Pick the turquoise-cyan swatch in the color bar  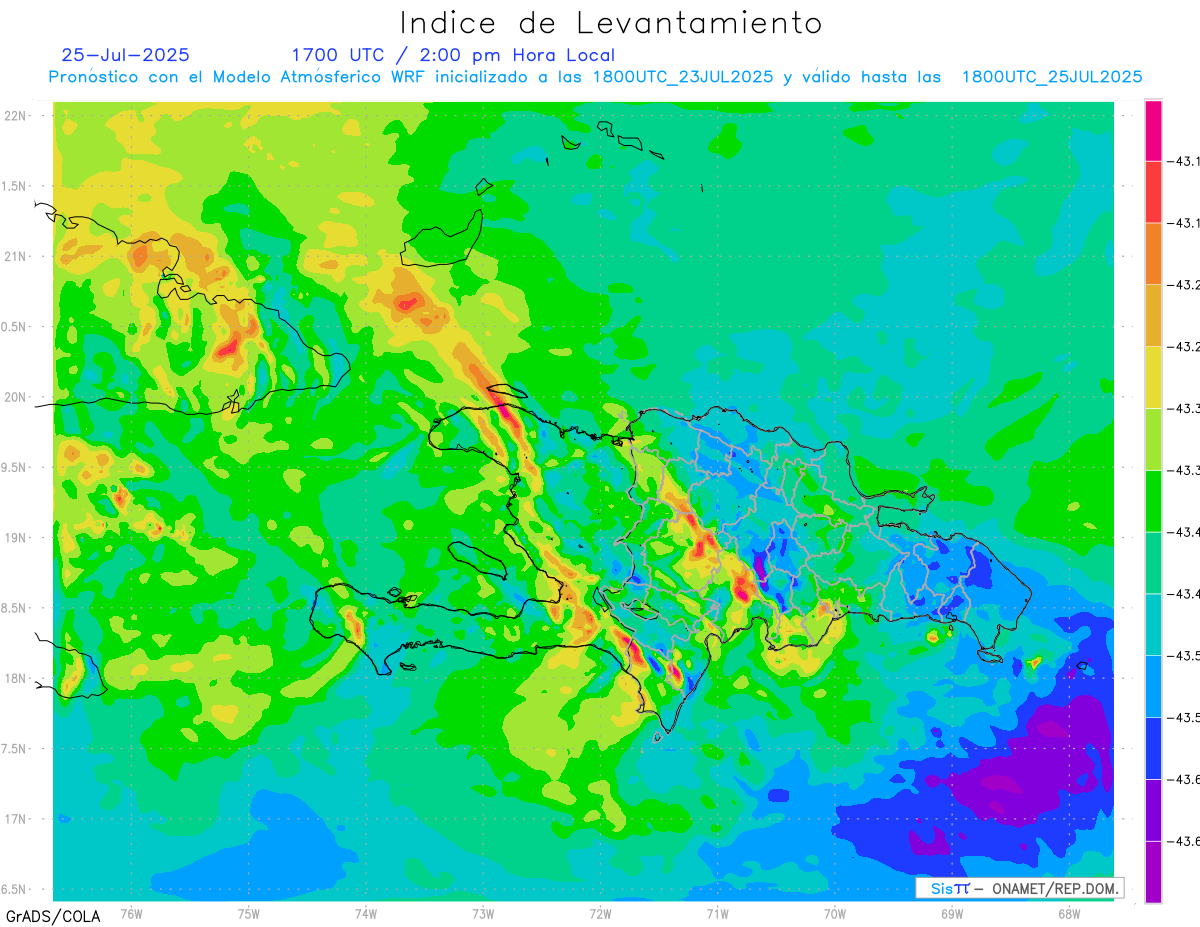pyautogui.click(x=1153, y=625)
